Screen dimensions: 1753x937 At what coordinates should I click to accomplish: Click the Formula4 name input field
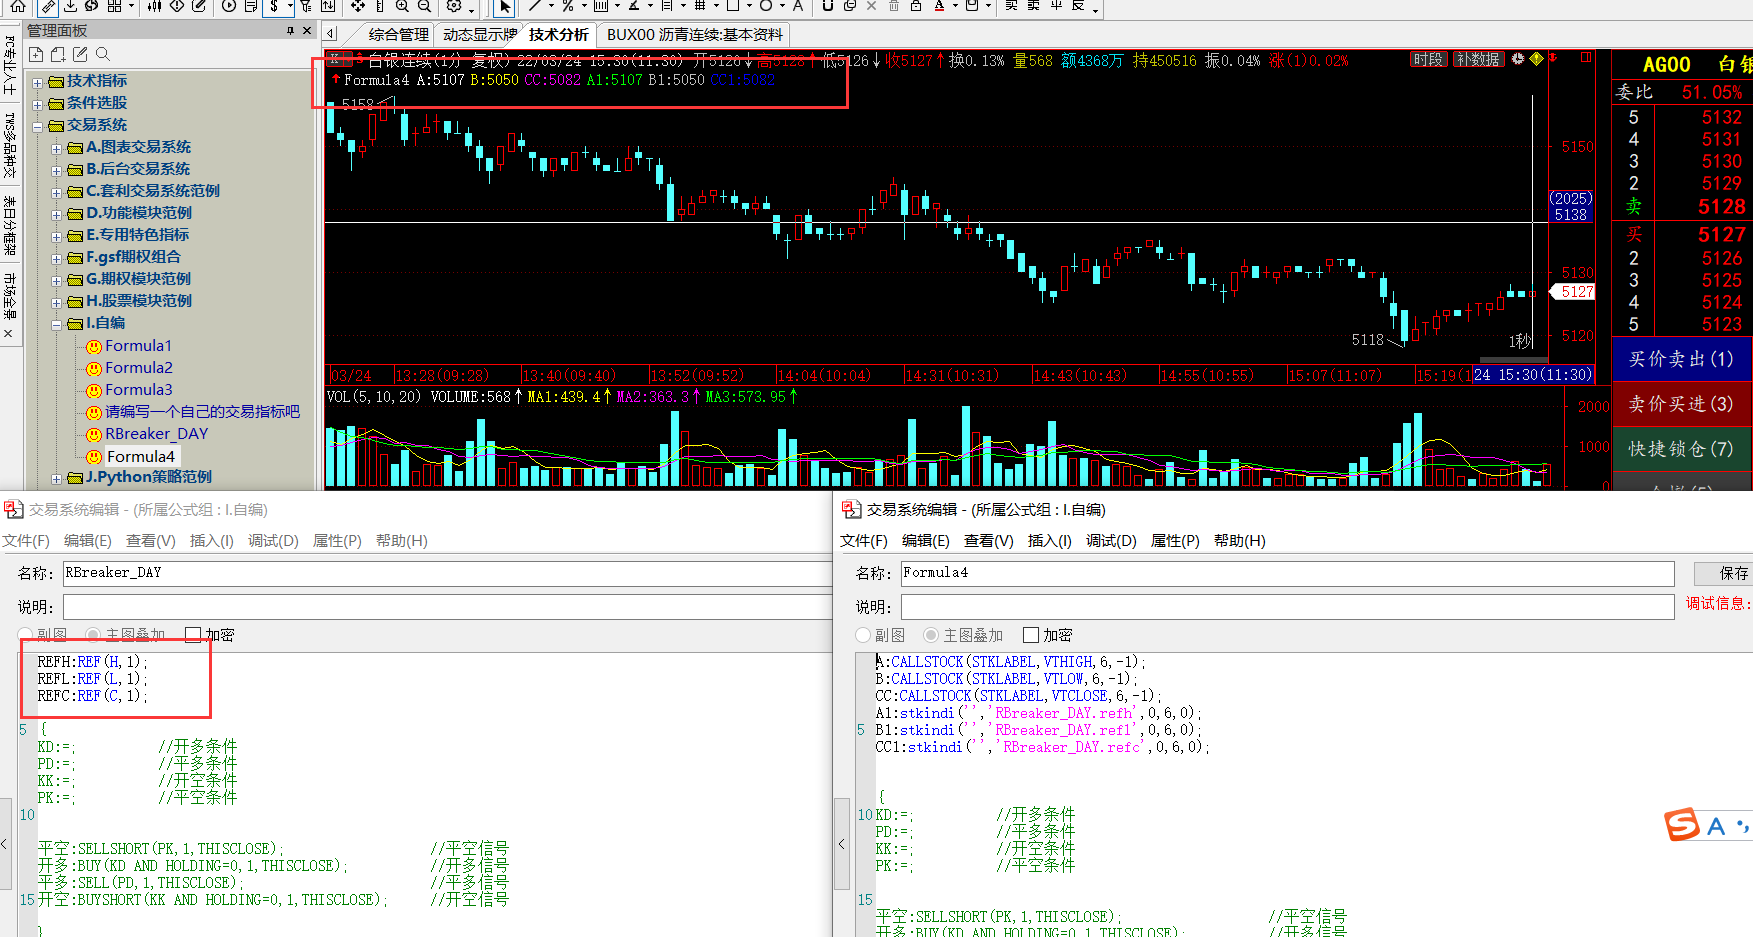tap(1287, 573)
